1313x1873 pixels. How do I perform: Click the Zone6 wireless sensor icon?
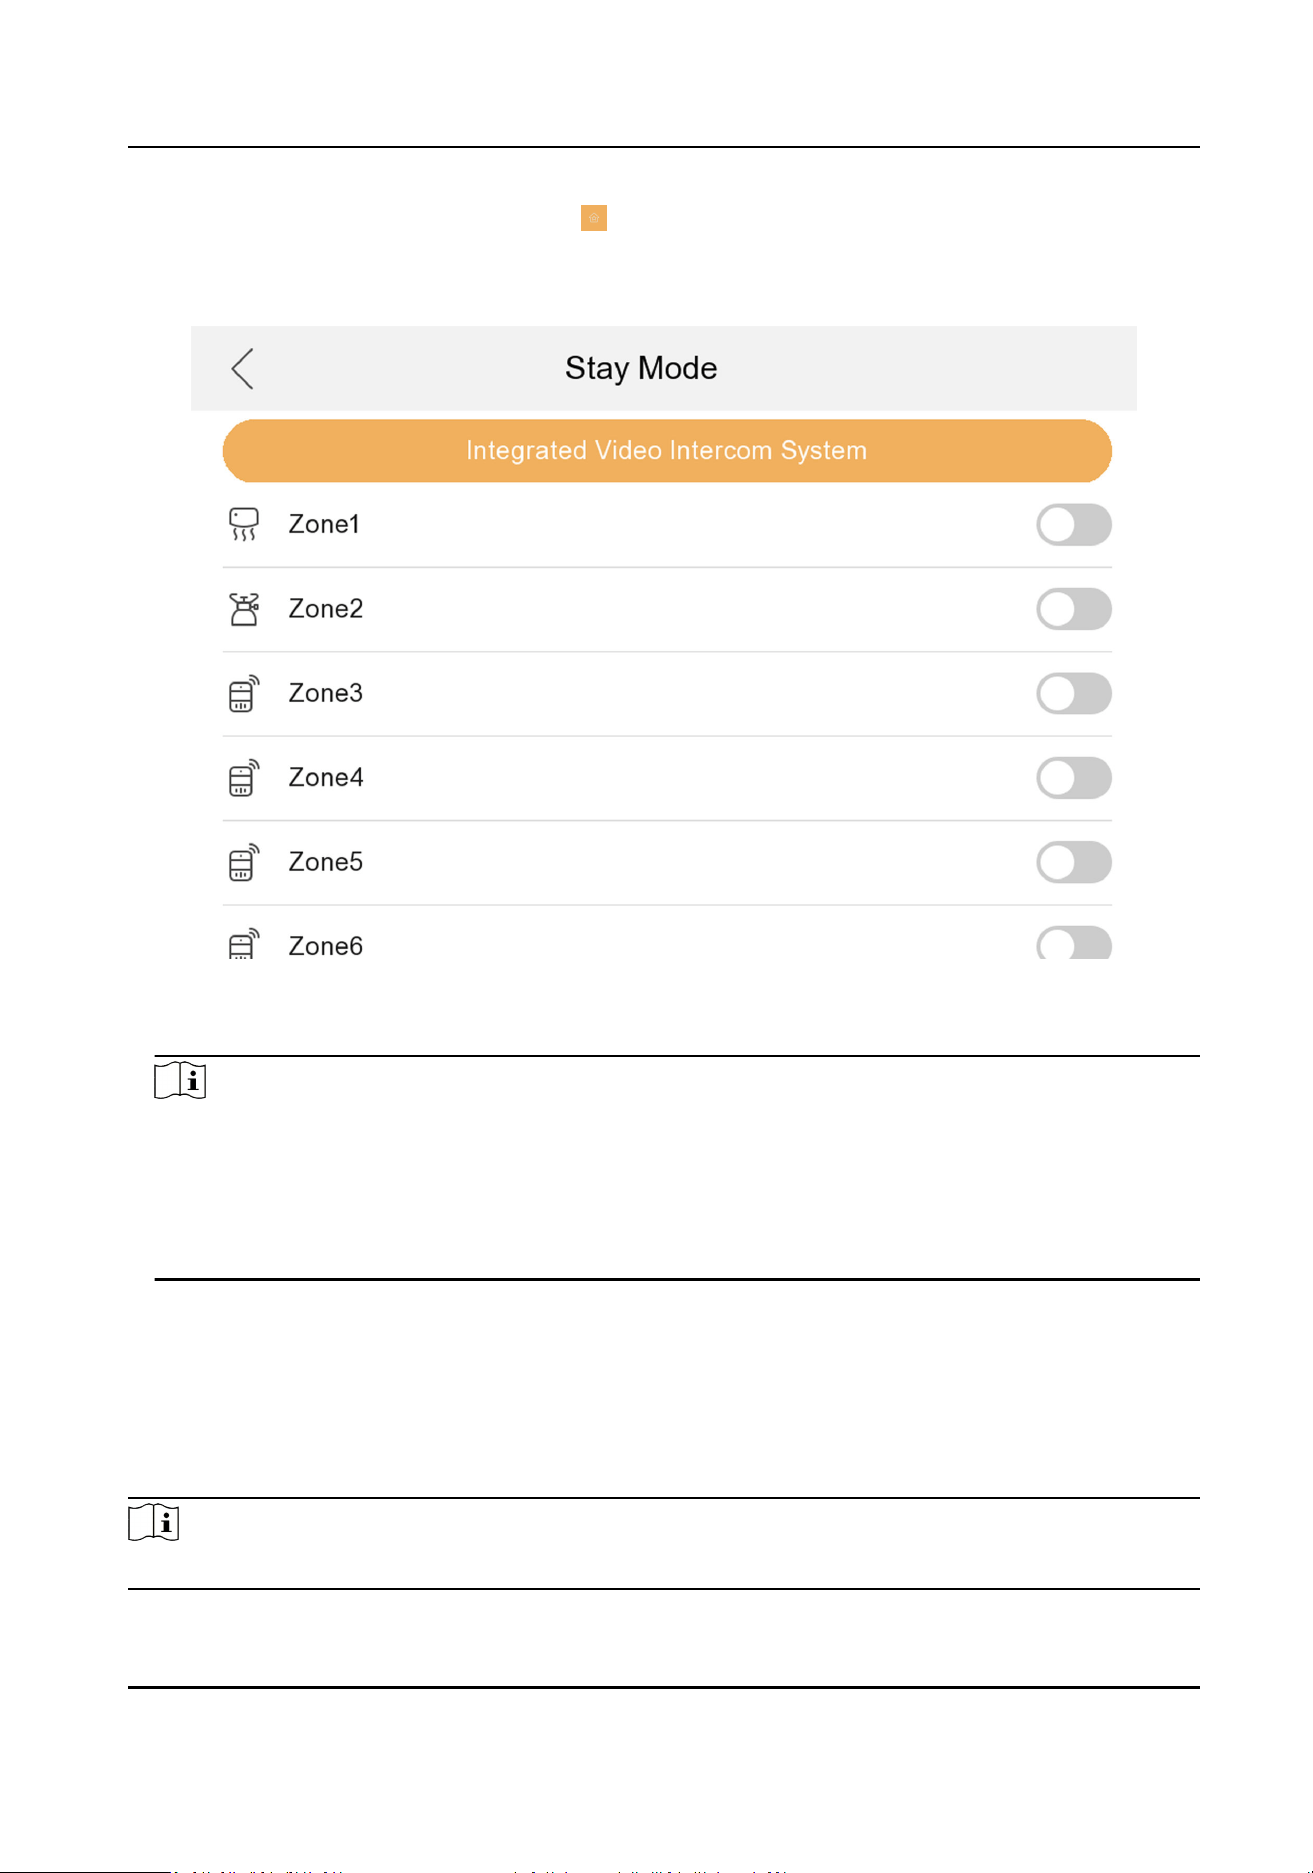244,943
